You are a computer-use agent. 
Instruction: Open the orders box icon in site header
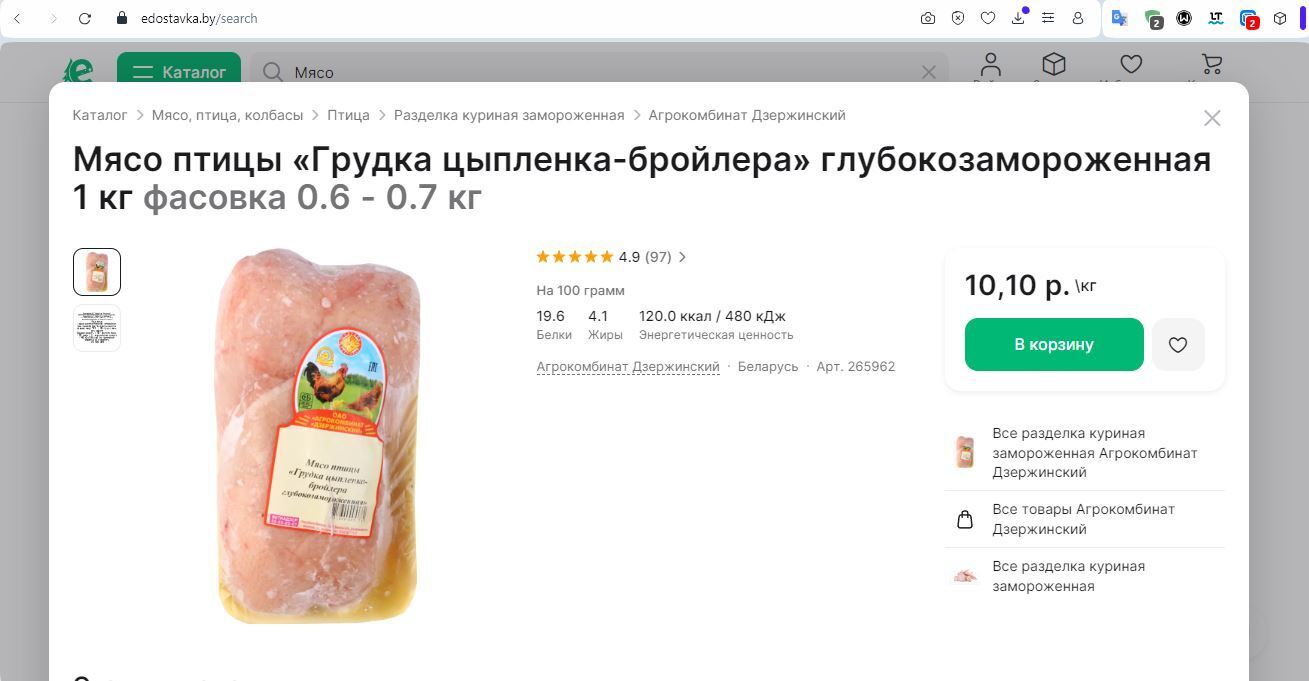(1053, 66)
